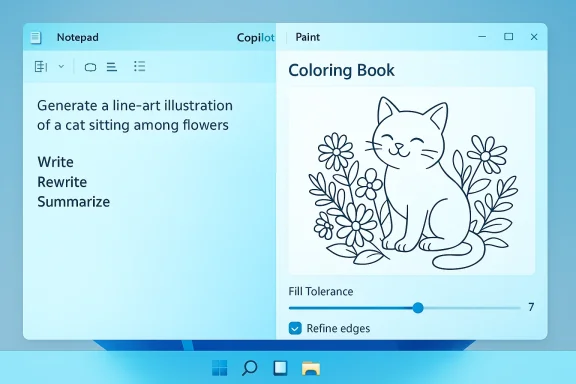Expand the dropdown chevron beside layout icon
The image size is (576, 384).
(61, 67)
